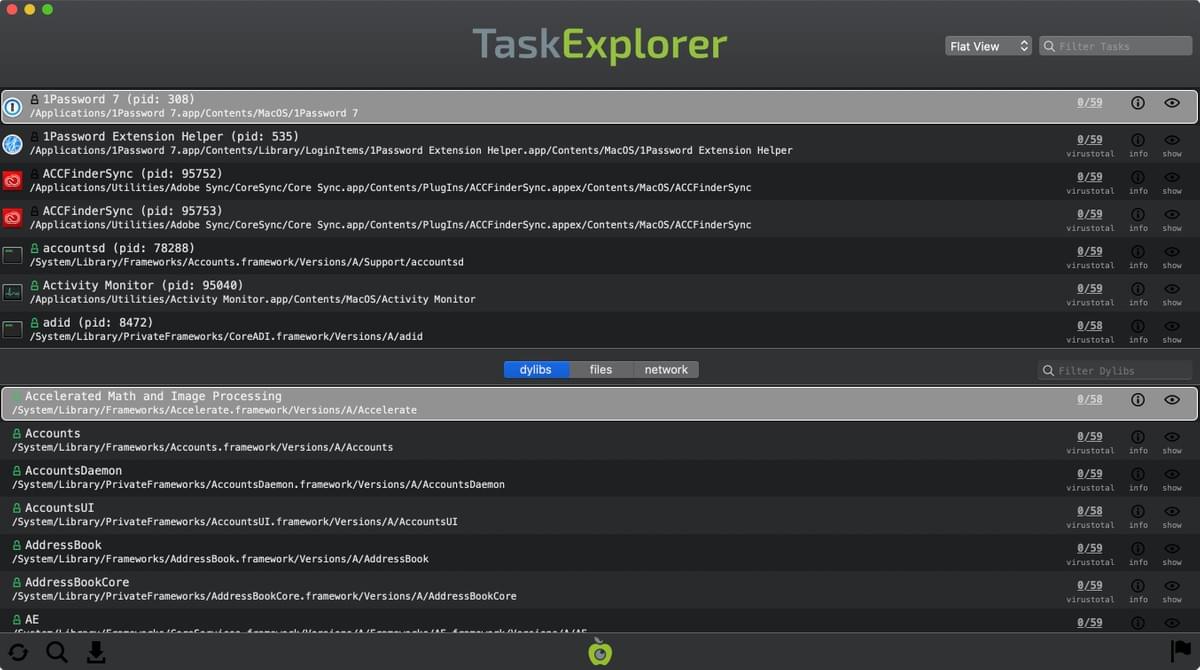Switch to the dylibs tab

point(536,370)
